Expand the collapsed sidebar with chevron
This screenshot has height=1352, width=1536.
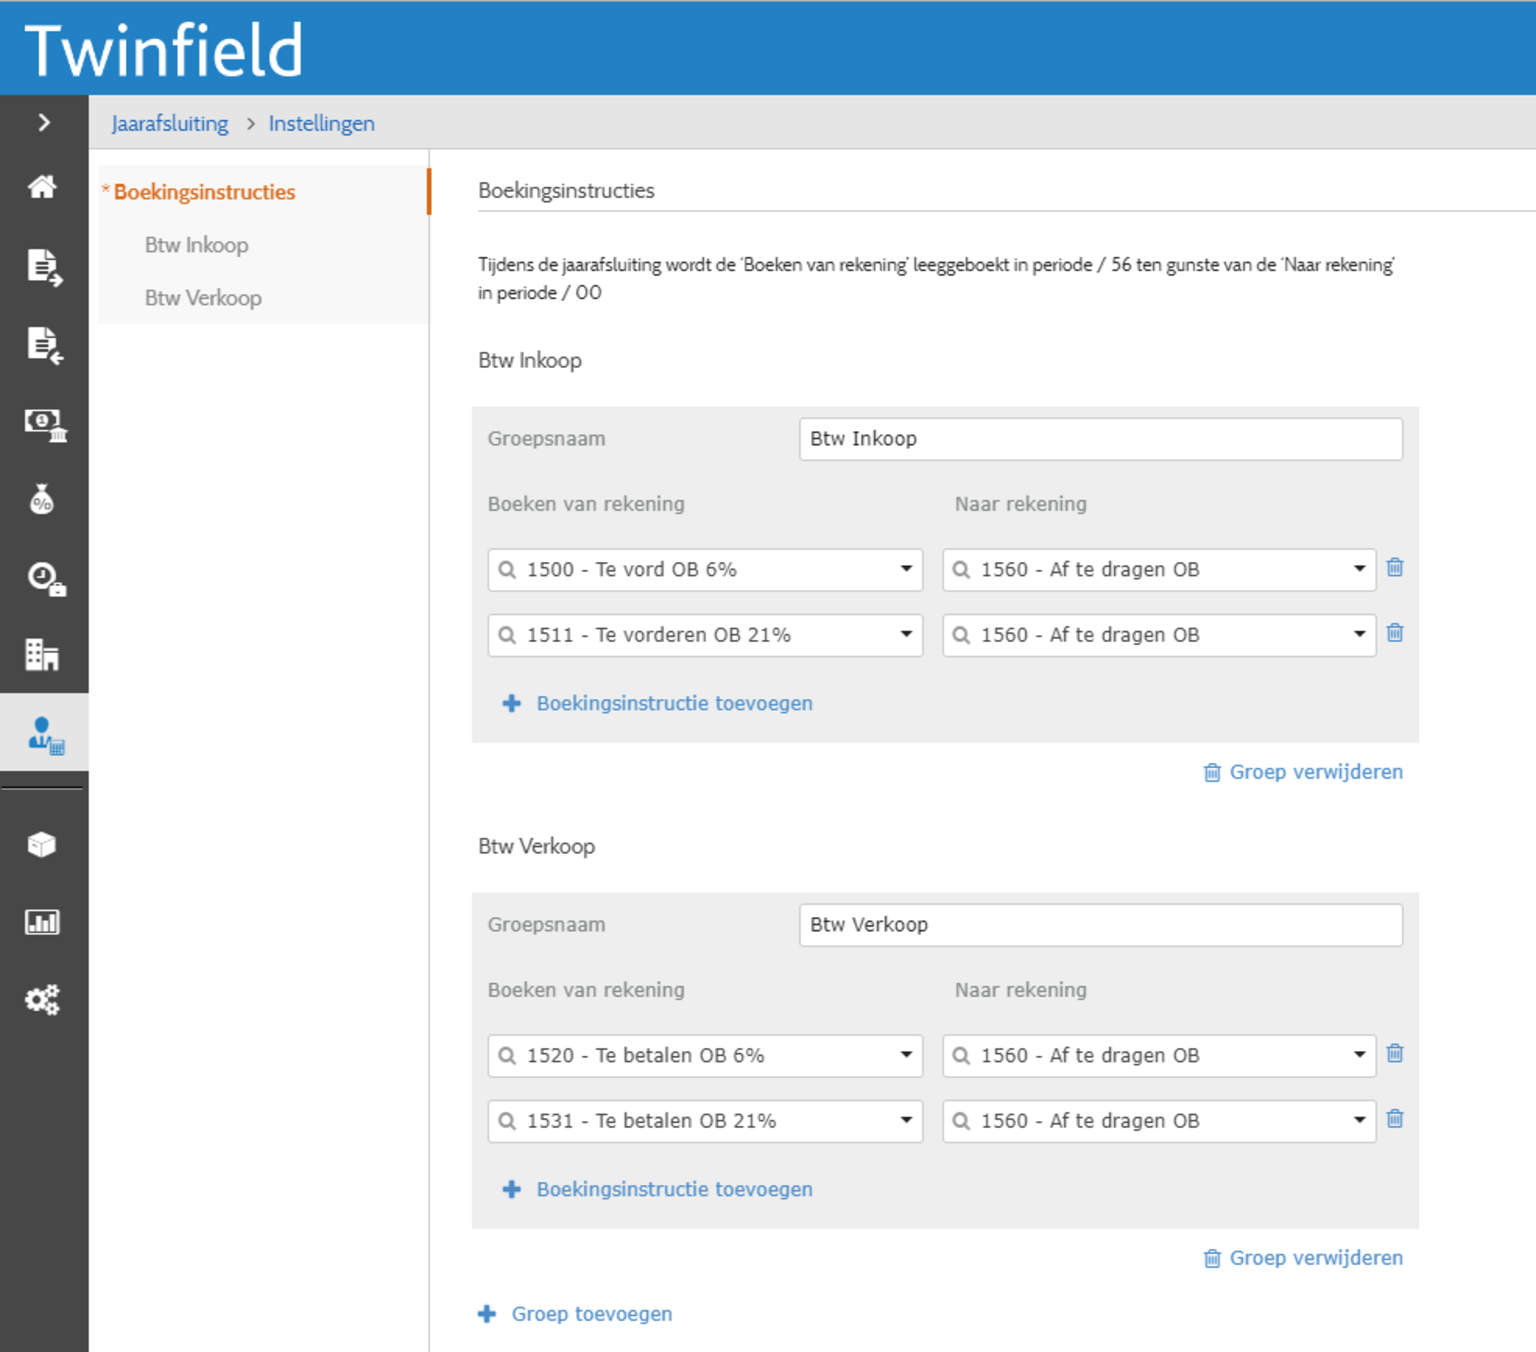pyautogui.click(x=44, y=122)
